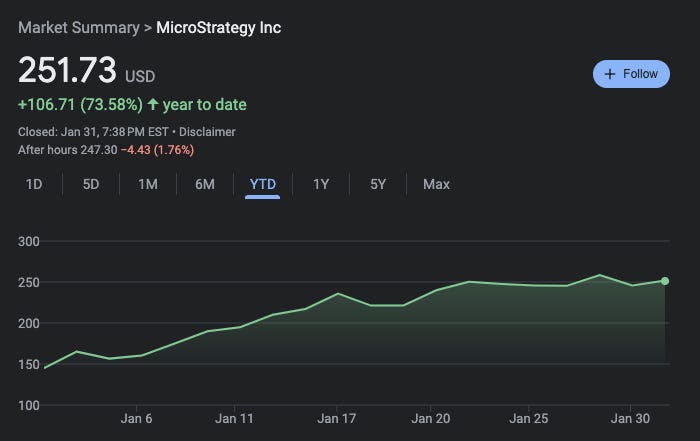Select the 5D time range tab
The height and width of the screenshot is (441, 700).
pyautogui.click(x=91, y=184)
